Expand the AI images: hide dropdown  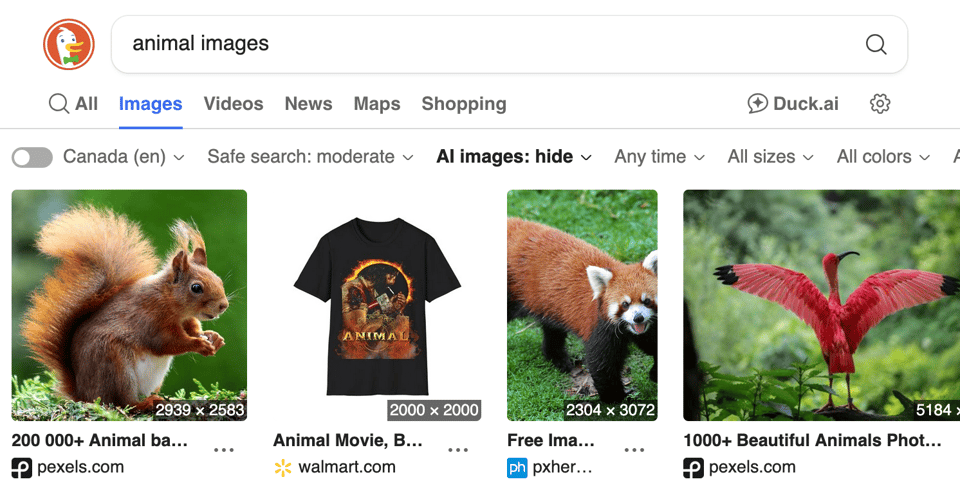click(514, 157)
